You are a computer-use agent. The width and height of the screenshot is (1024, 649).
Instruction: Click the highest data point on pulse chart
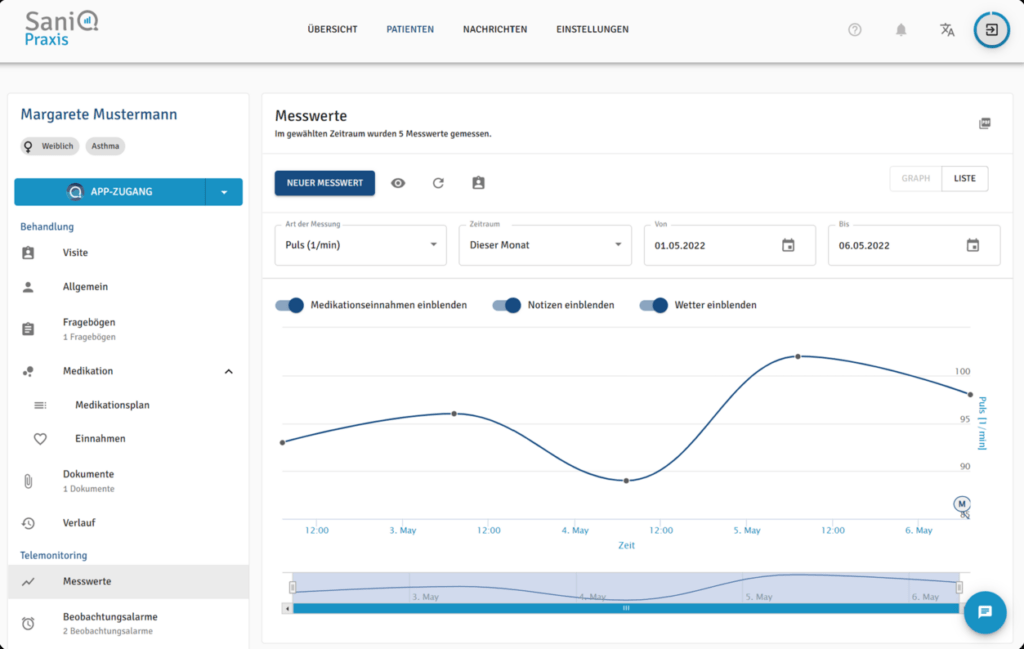click(798, 356)
